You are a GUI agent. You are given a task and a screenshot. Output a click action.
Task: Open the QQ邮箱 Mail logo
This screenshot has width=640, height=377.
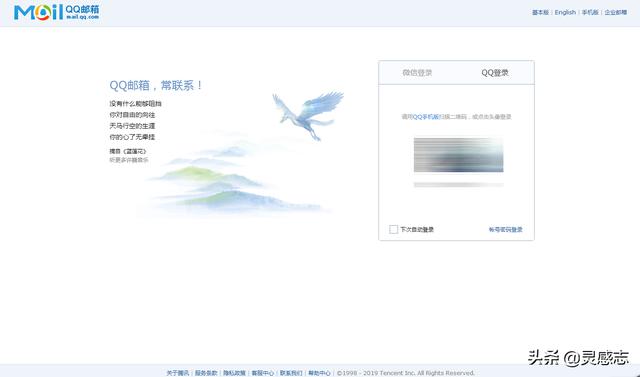[x=56, y=12]
